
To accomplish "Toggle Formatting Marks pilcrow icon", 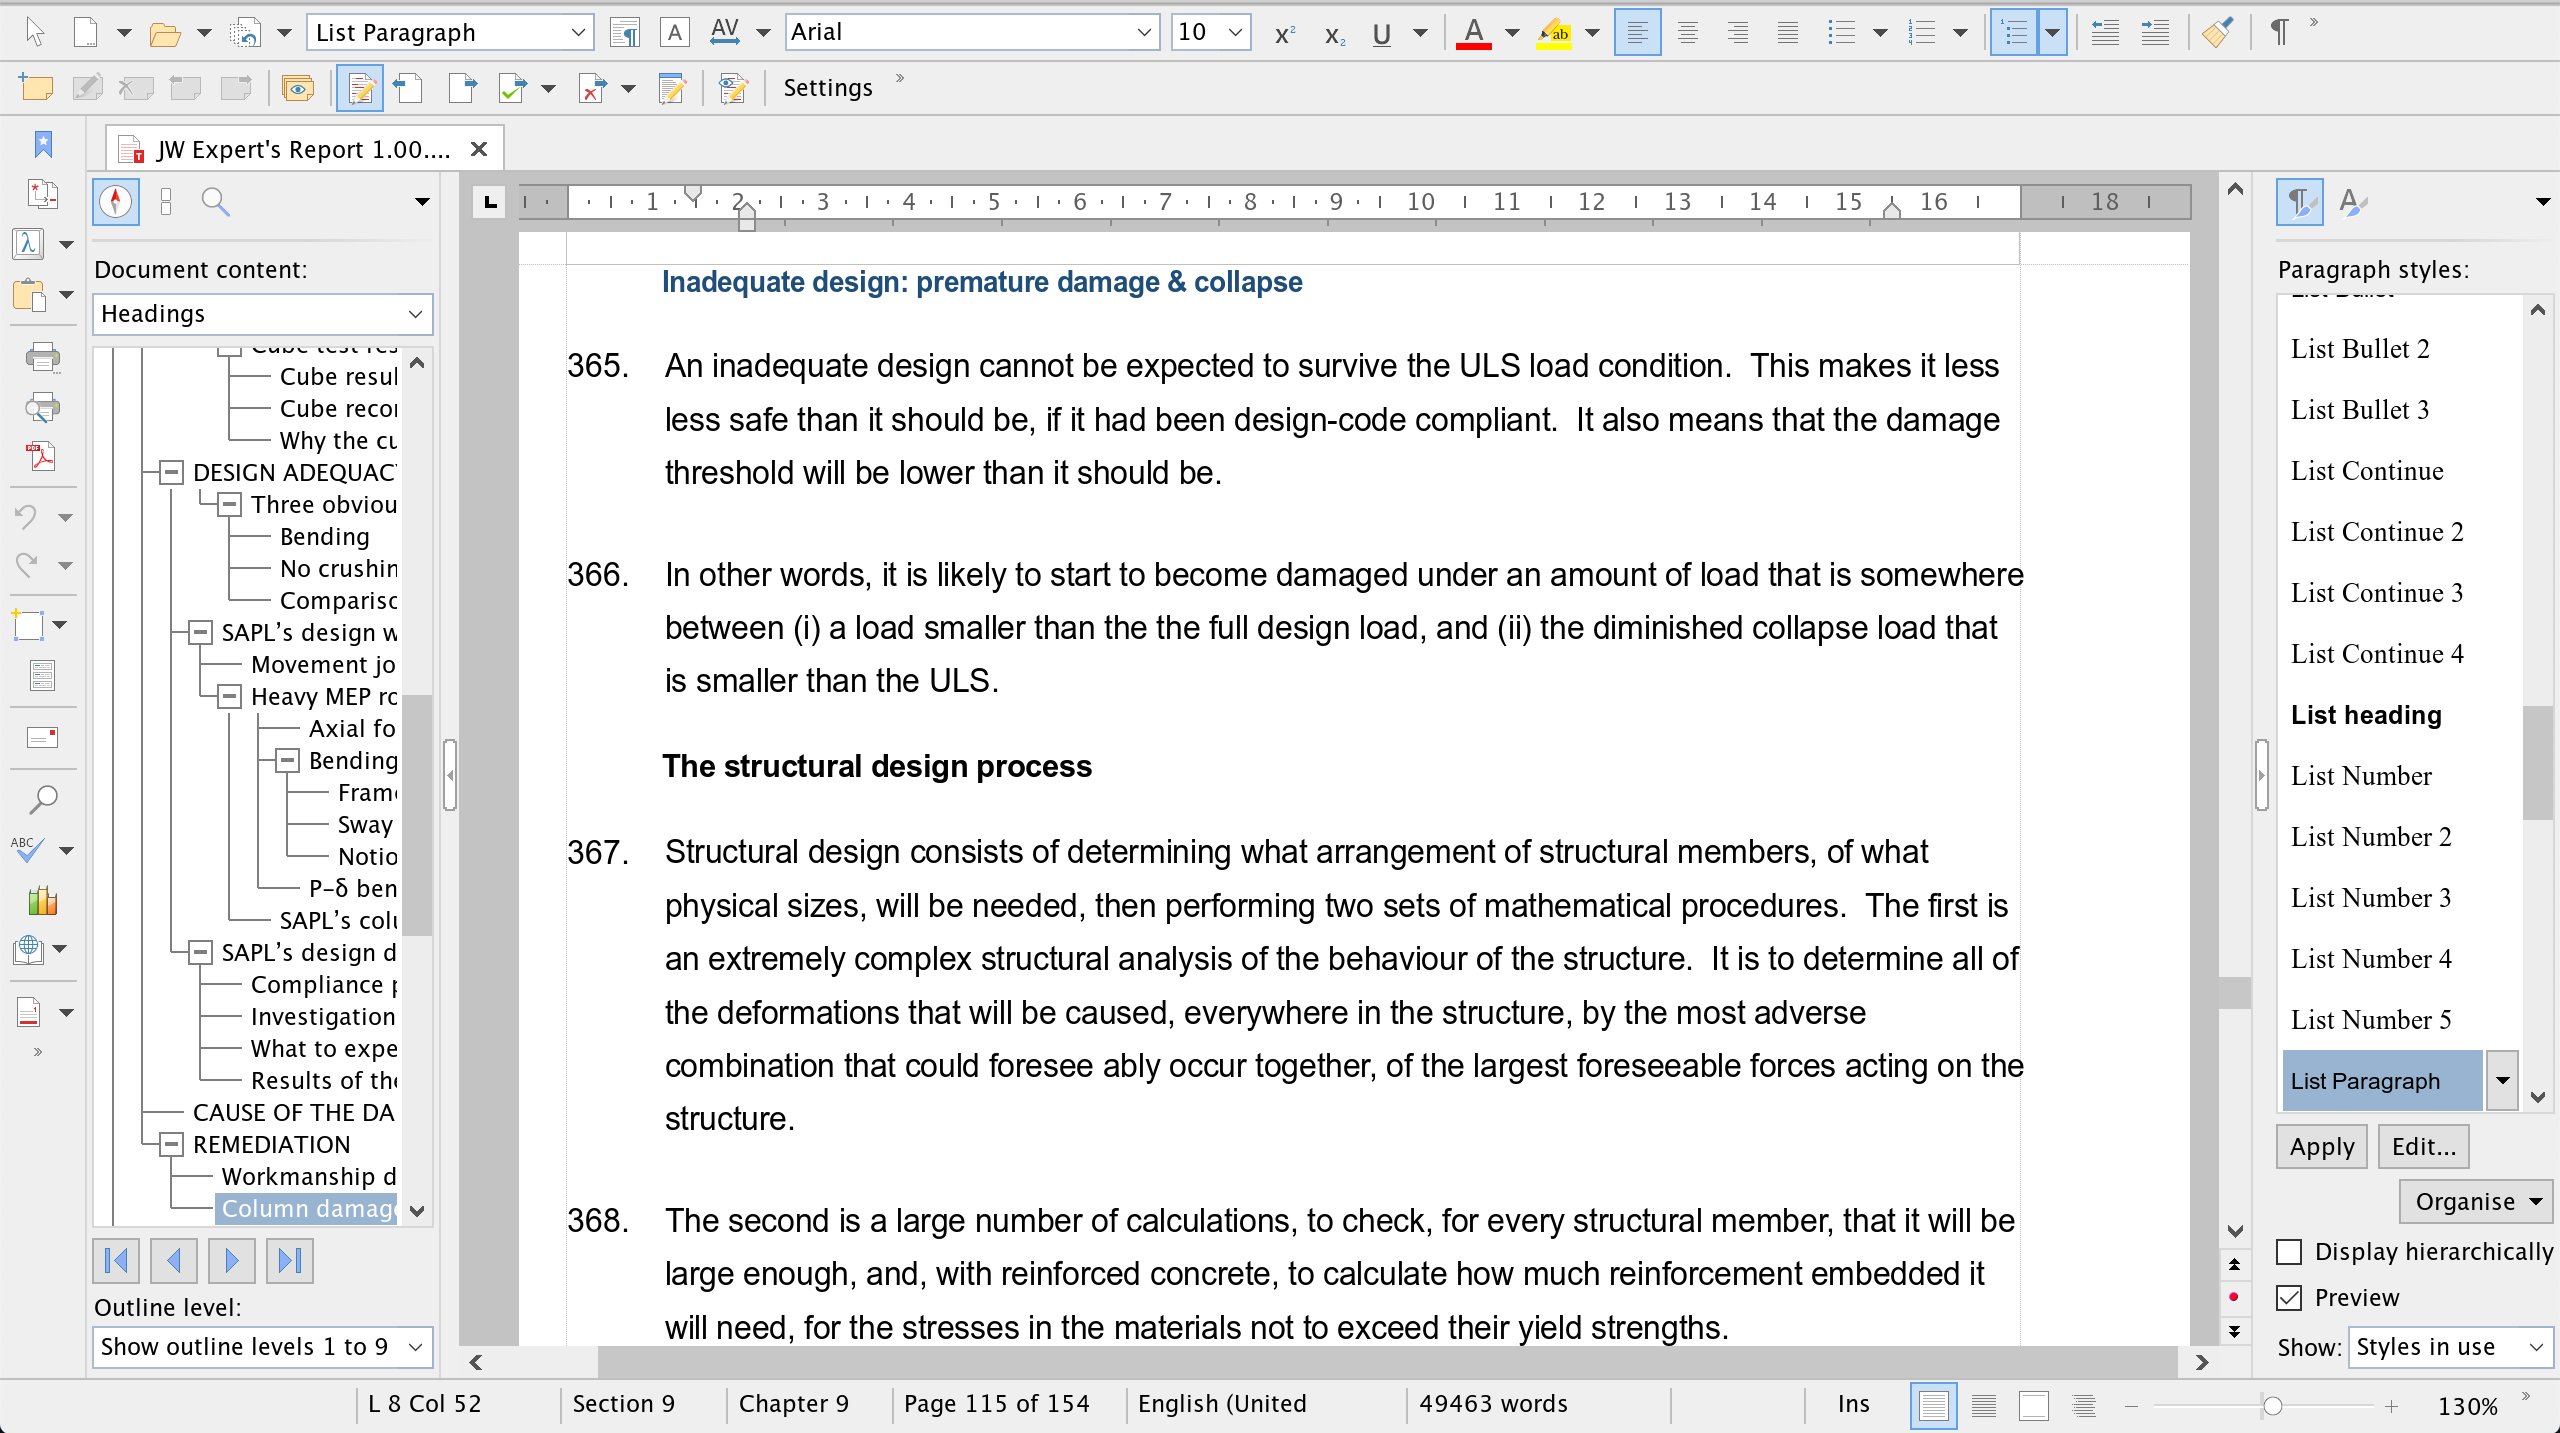I will coord(2279,33).
